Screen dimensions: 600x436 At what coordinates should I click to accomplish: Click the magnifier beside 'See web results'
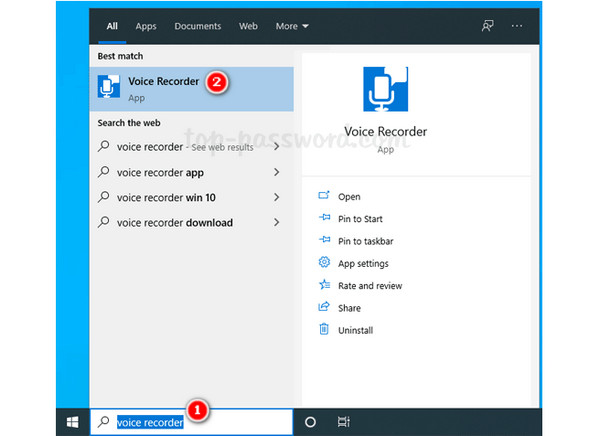pos(104,146)
